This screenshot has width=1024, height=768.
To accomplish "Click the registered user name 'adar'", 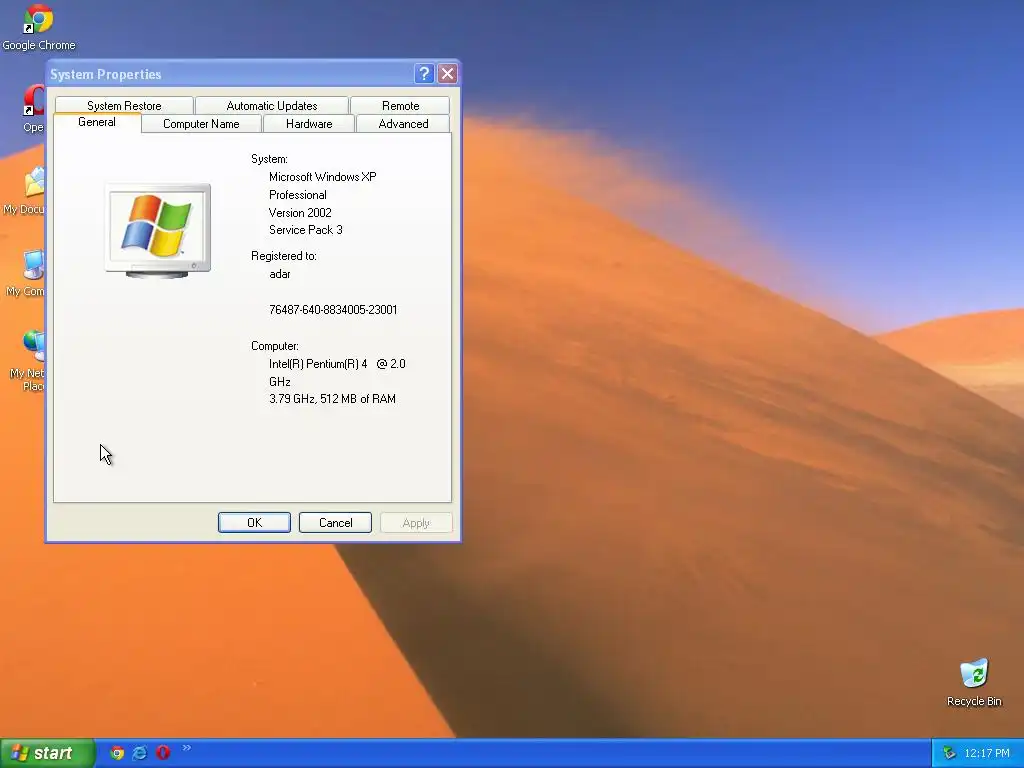I will [x=280, y=274].
